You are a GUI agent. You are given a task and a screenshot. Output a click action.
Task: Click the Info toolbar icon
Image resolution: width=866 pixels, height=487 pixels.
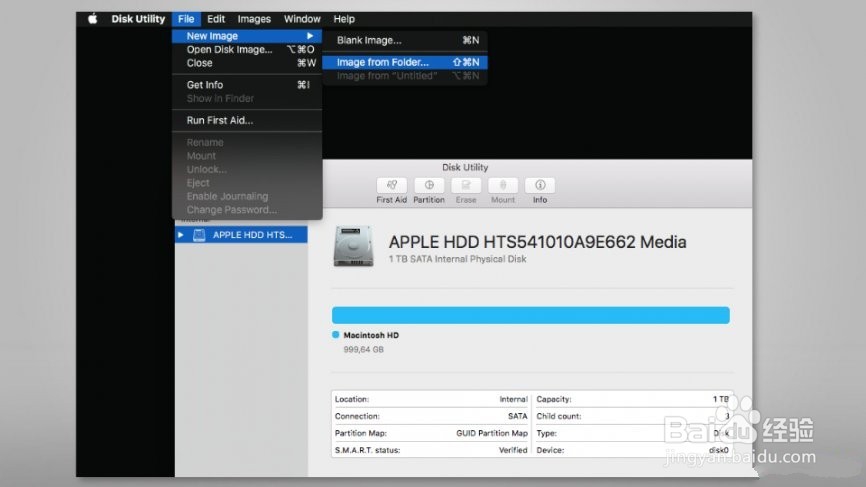(540, 185)
